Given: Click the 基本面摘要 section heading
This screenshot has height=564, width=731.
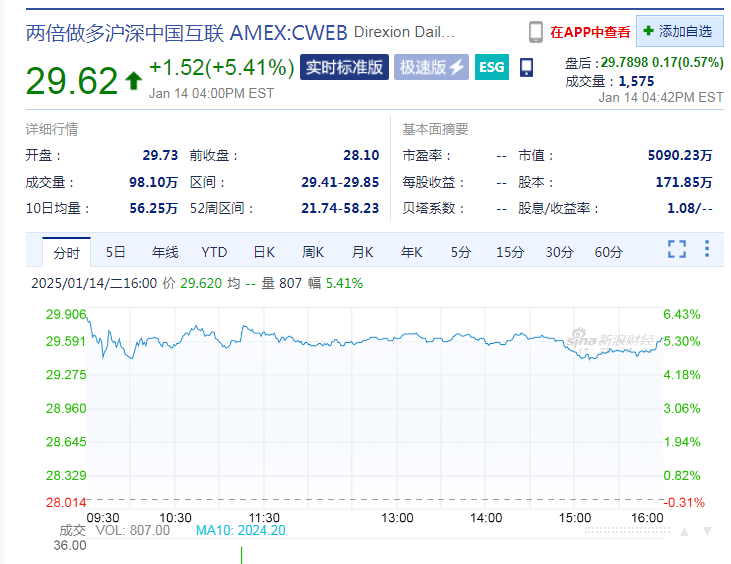Looking at the screenshot, I should coord(435,129).
